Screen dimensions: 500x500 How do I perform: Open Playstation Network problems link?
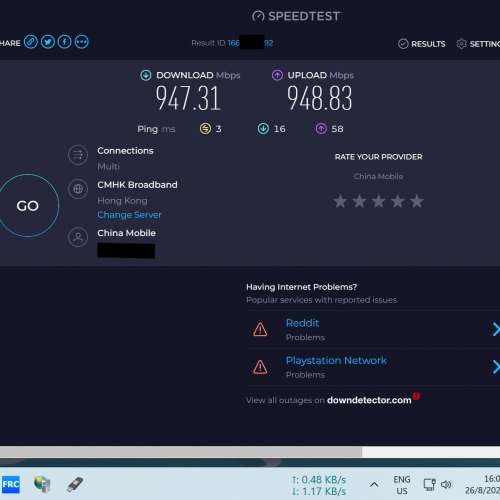pyautogui.click(x=336, y=360)
